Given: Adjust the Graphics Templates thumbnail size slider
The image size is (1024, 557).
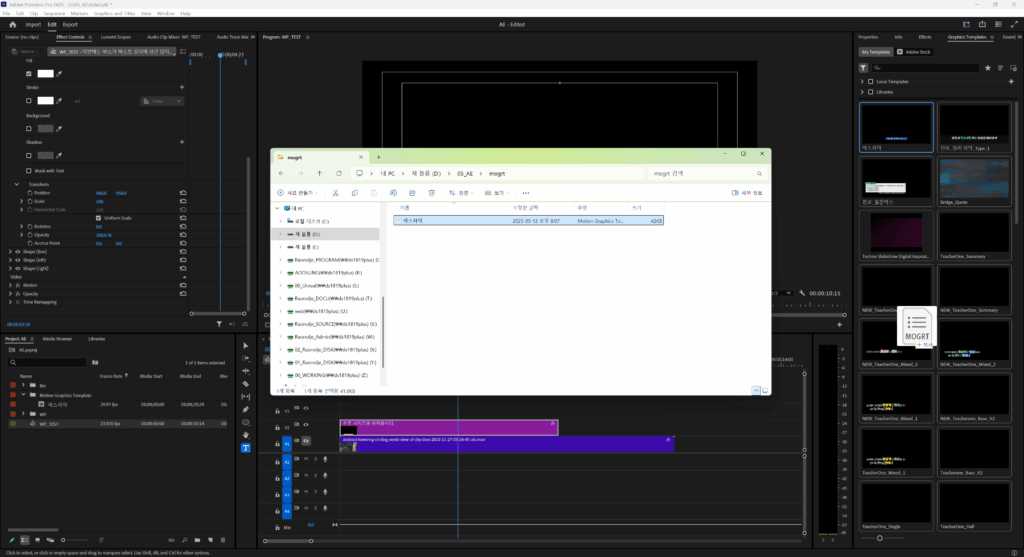Looking at the screenshot, I should [x=880, y=538].
